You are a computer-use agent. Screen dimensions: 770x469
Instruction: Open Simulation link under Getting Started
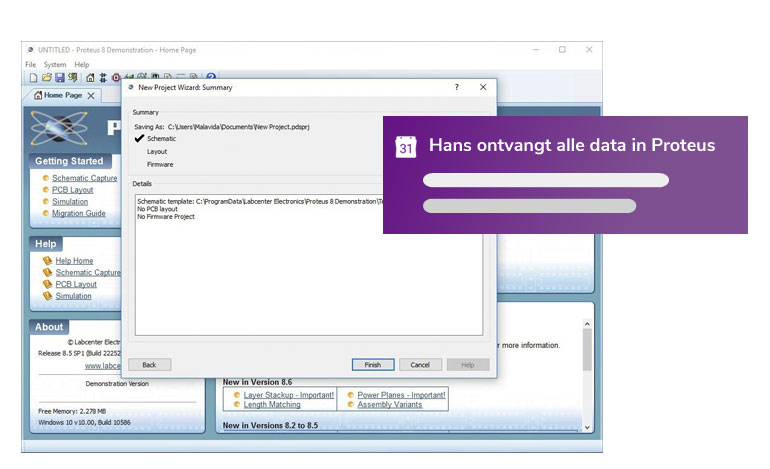70,201
